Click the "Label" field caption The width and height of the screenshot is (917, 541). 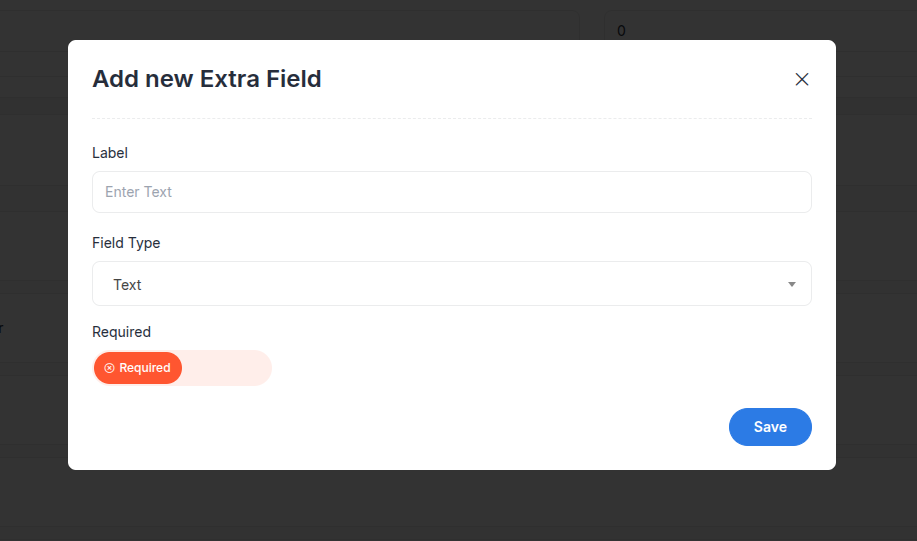(110, 153)
